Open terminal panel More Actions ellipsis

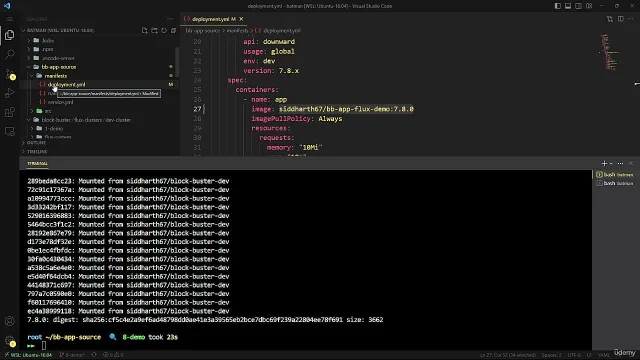click(x=620, y=163)
